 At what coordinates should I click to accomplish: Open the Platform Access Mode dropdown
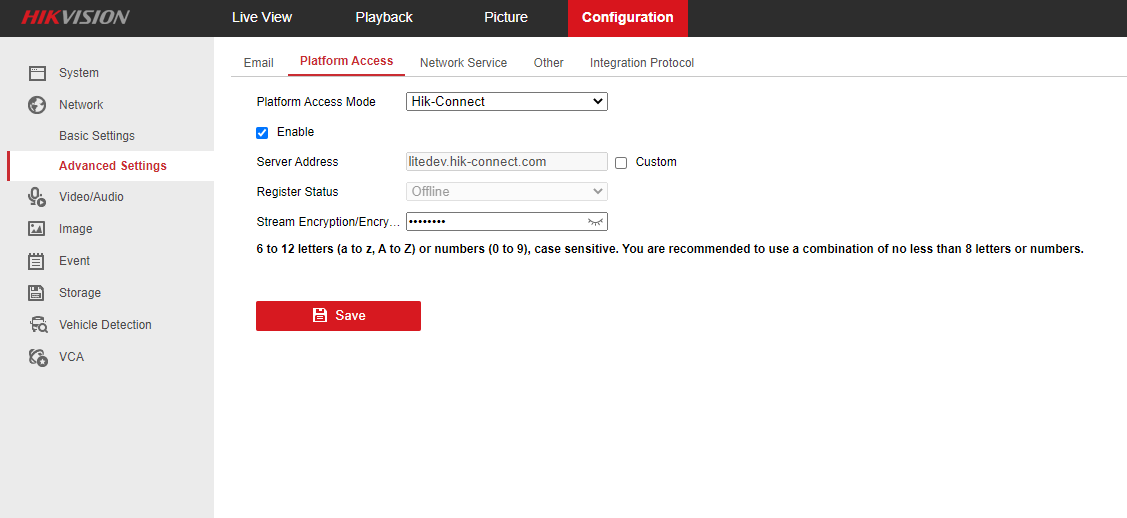(x=506, y=101)
